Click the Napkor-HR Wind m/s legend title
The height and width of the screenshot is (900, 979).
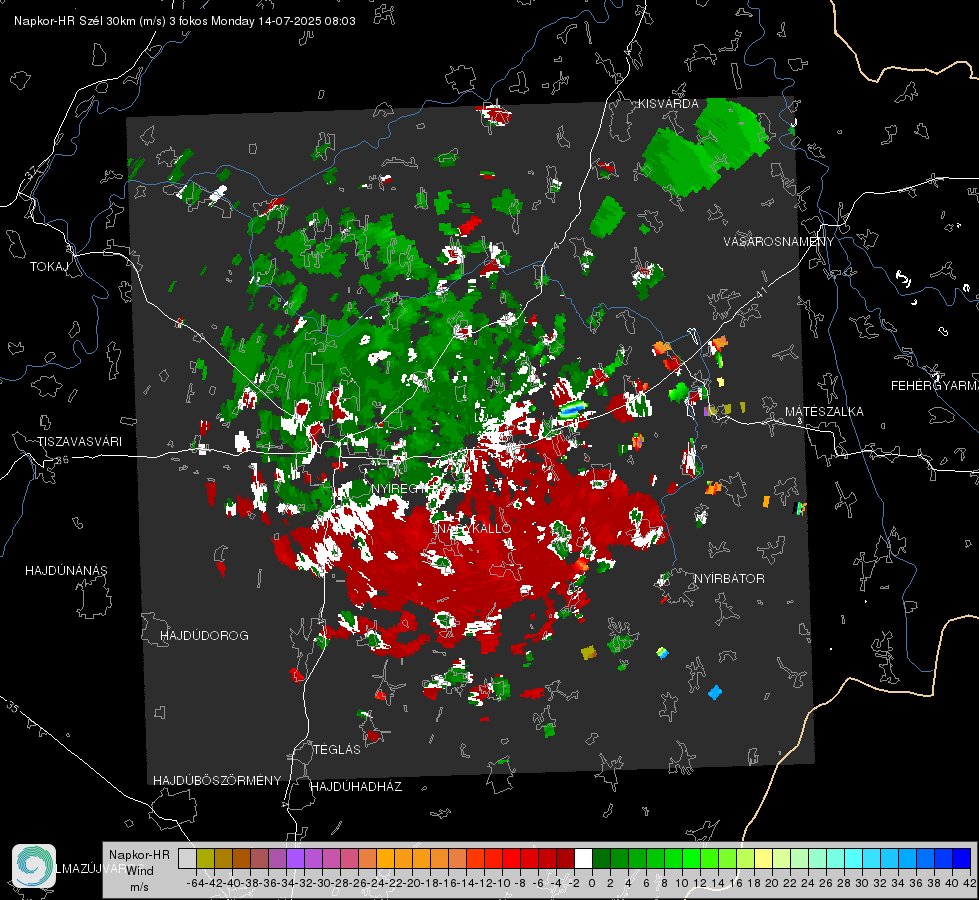[x=139, y=871]
